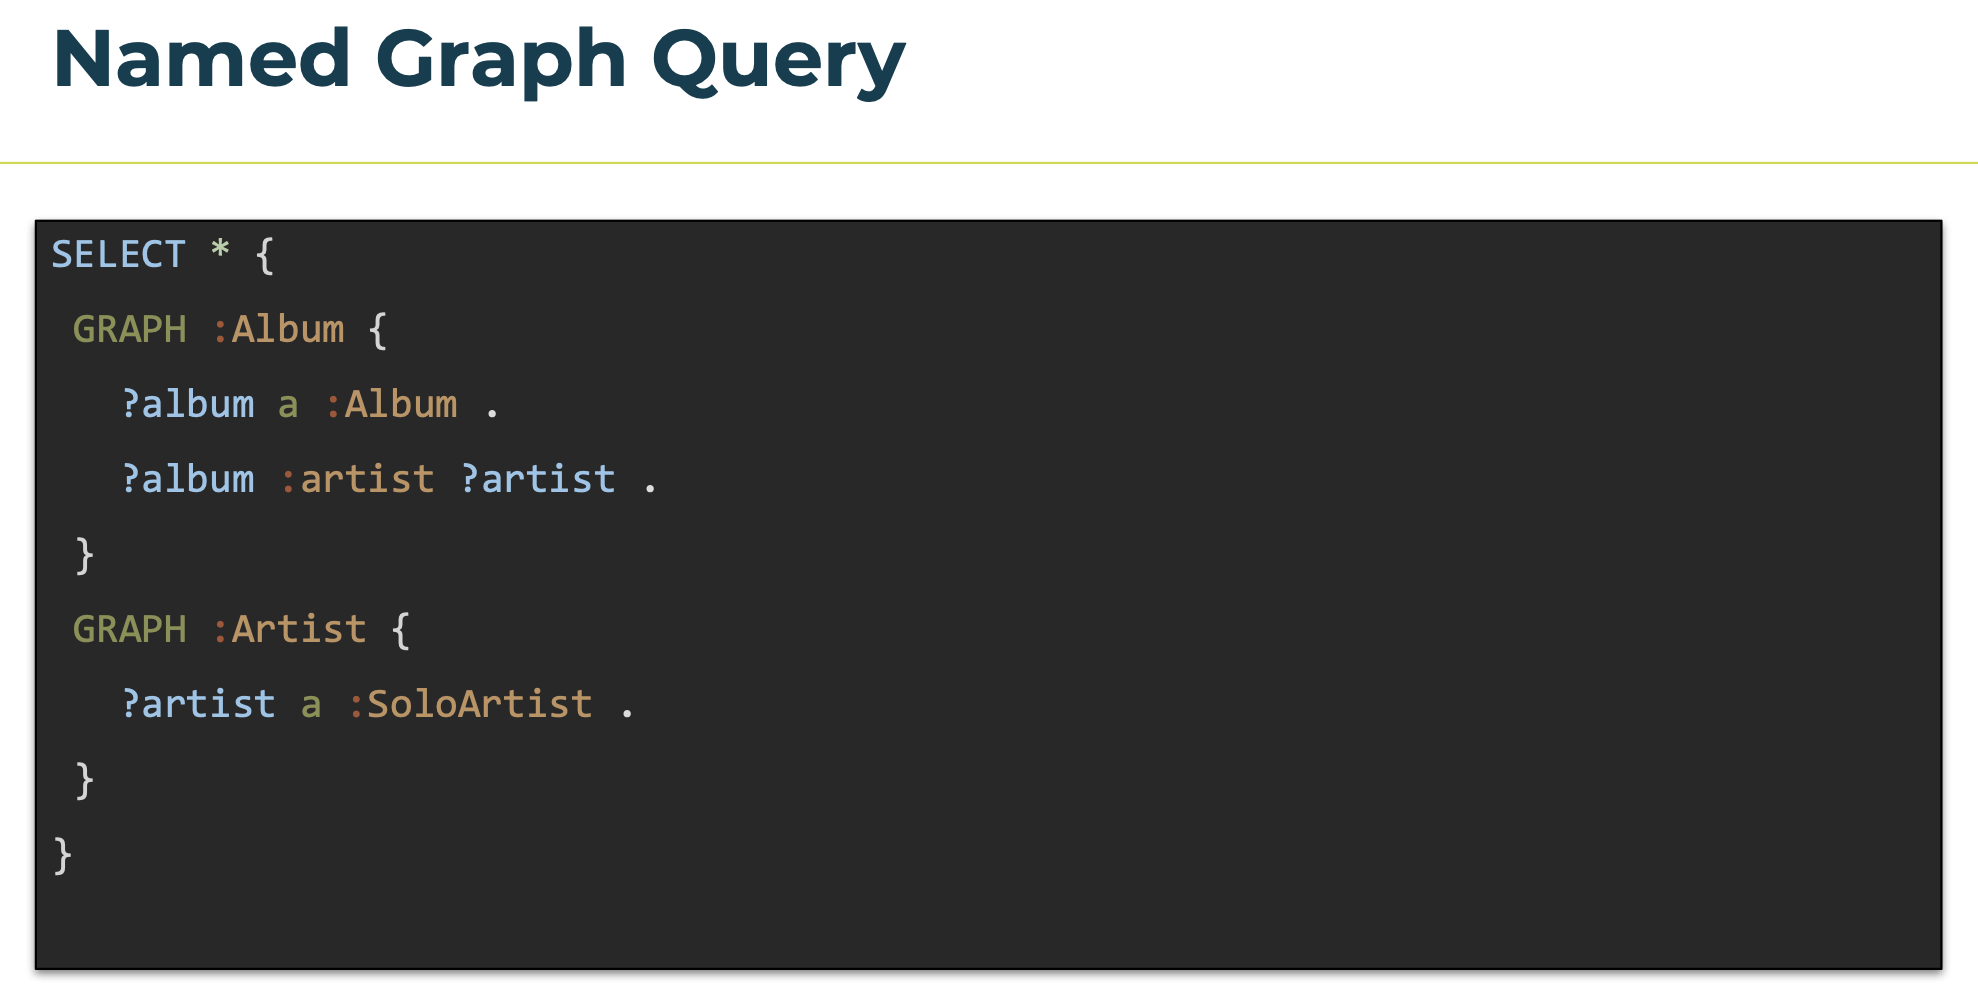Click the closing brace of Artist graph

tap(85, 780)
